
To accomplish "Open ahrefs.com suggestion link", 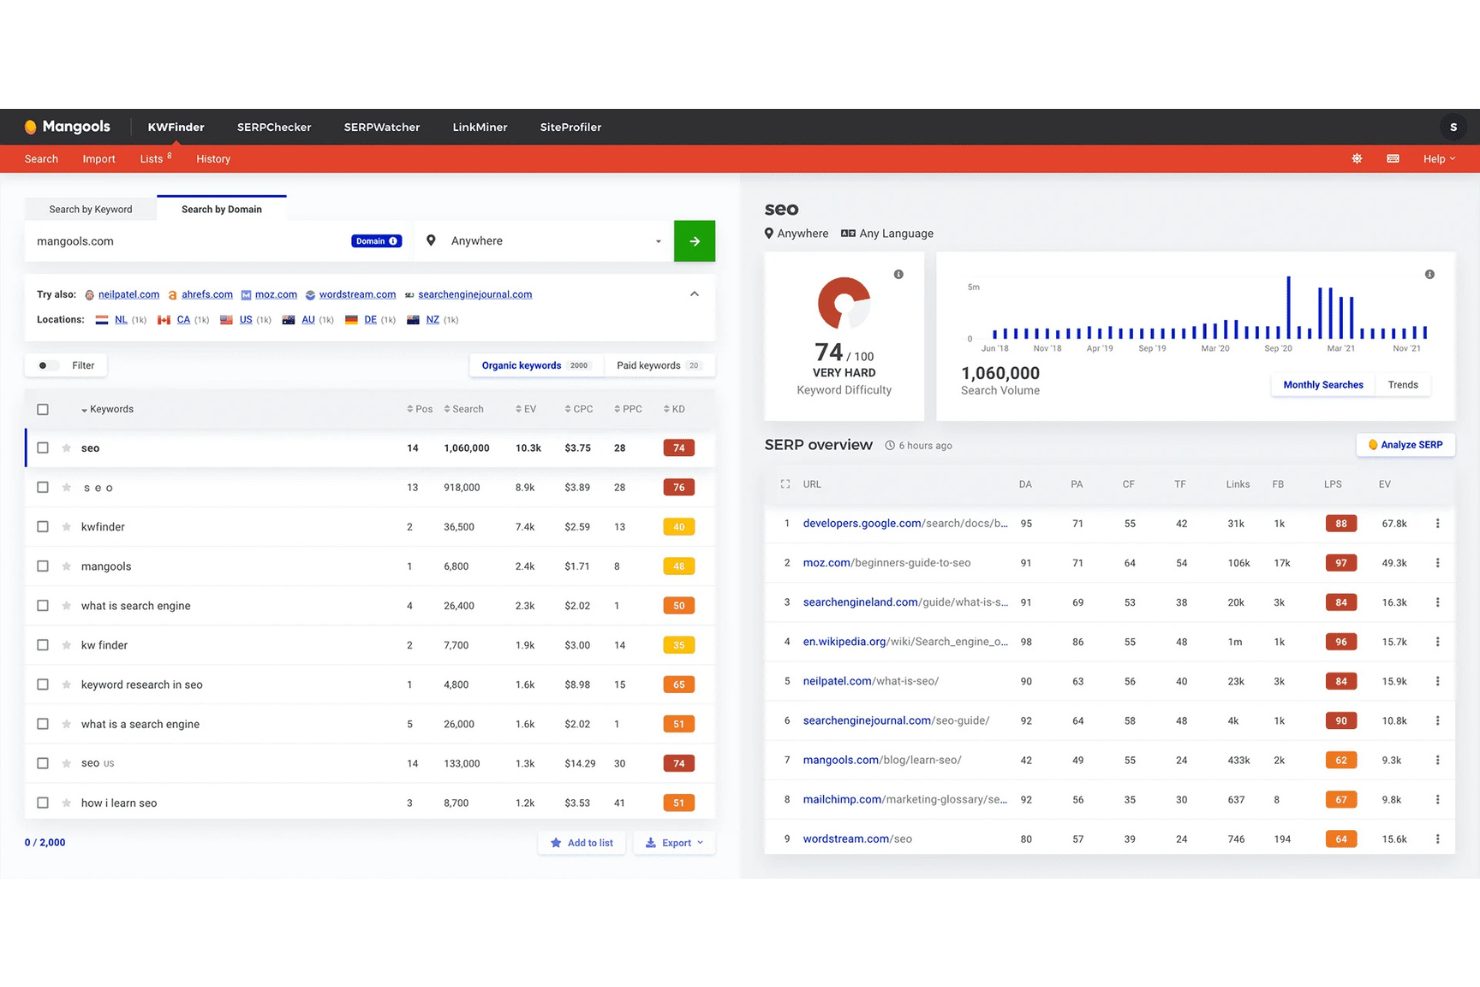I will [x=207, y=294].
